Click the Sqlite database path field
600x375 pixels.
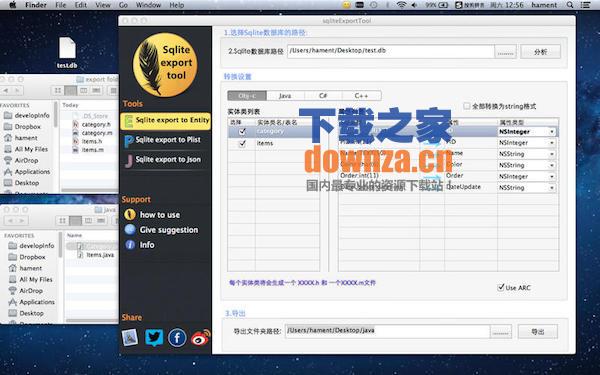point(391,51)
